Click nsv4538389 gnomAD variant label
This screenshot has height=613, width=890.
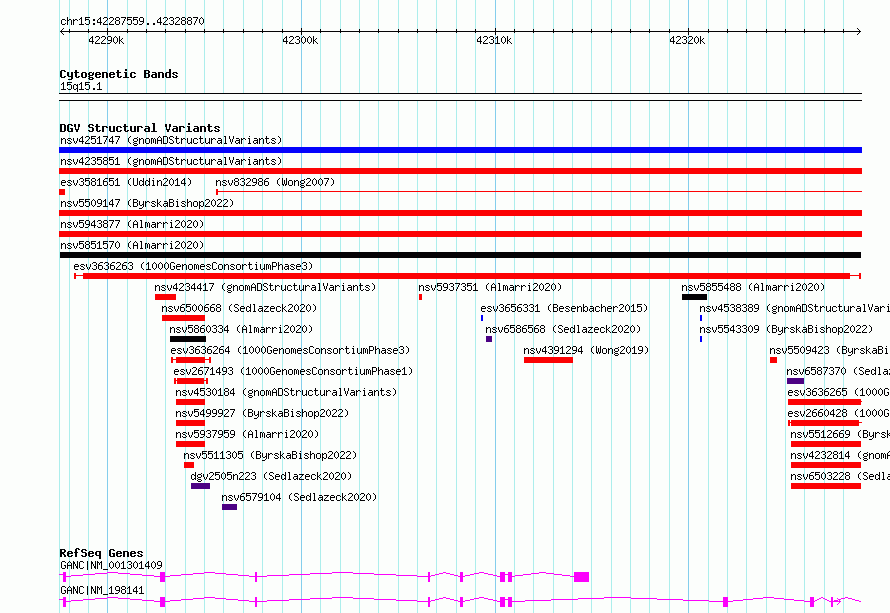pyautogui.click(x=795, y=308)
